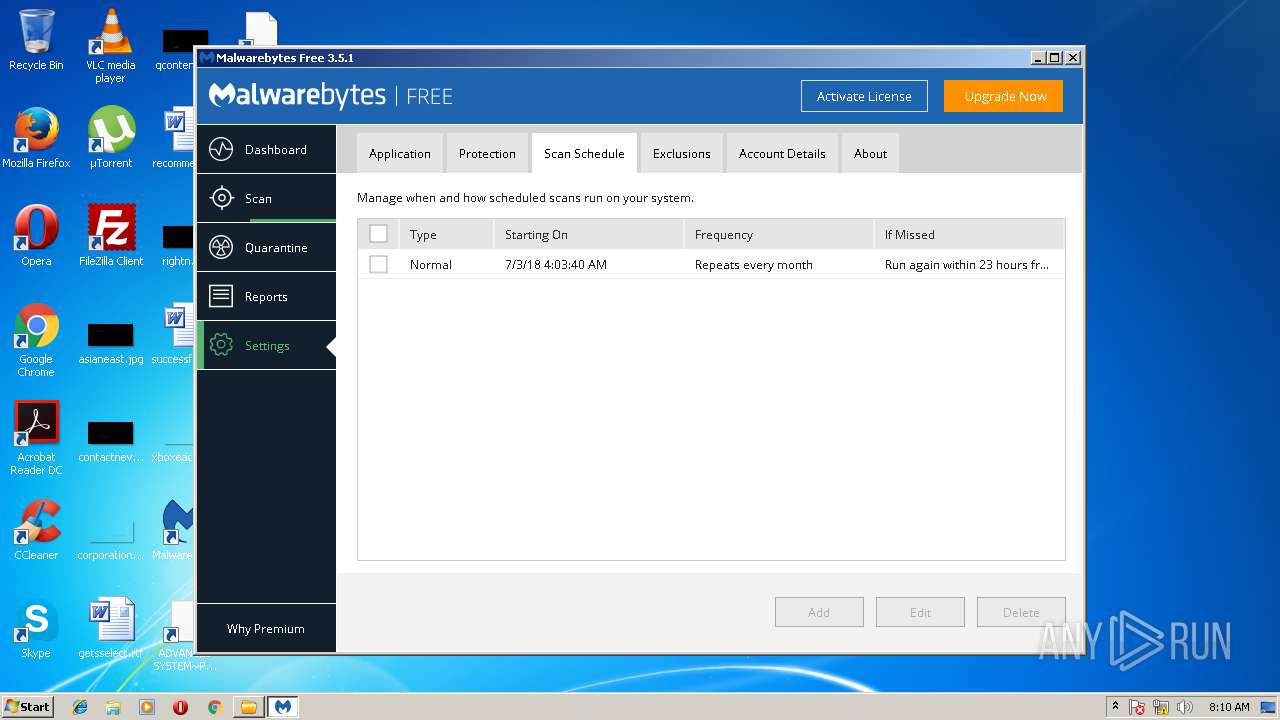Open the Quarantine sidebar section

[266, 248]
